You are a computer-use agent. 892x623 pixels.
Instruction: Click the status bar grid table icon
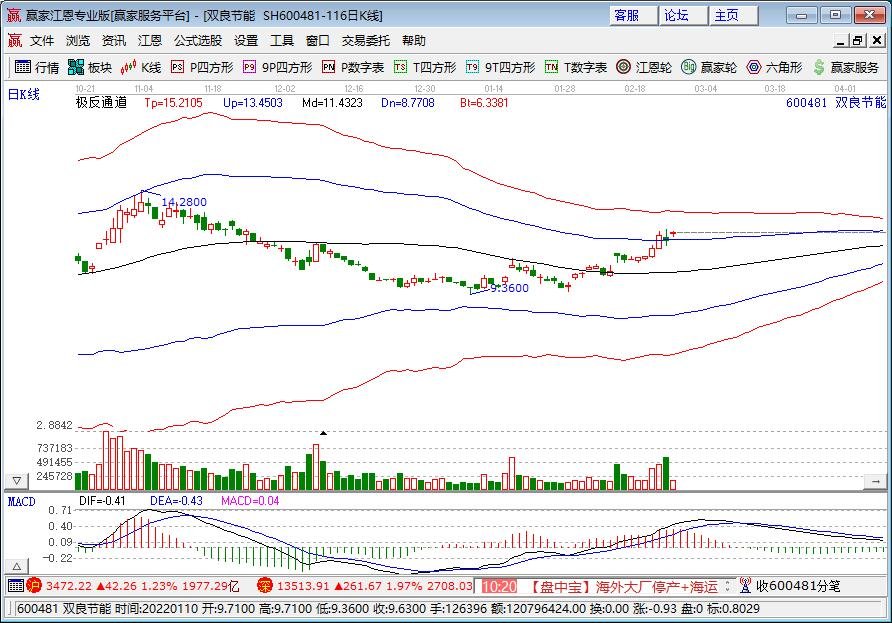click(x=16, y=585)
